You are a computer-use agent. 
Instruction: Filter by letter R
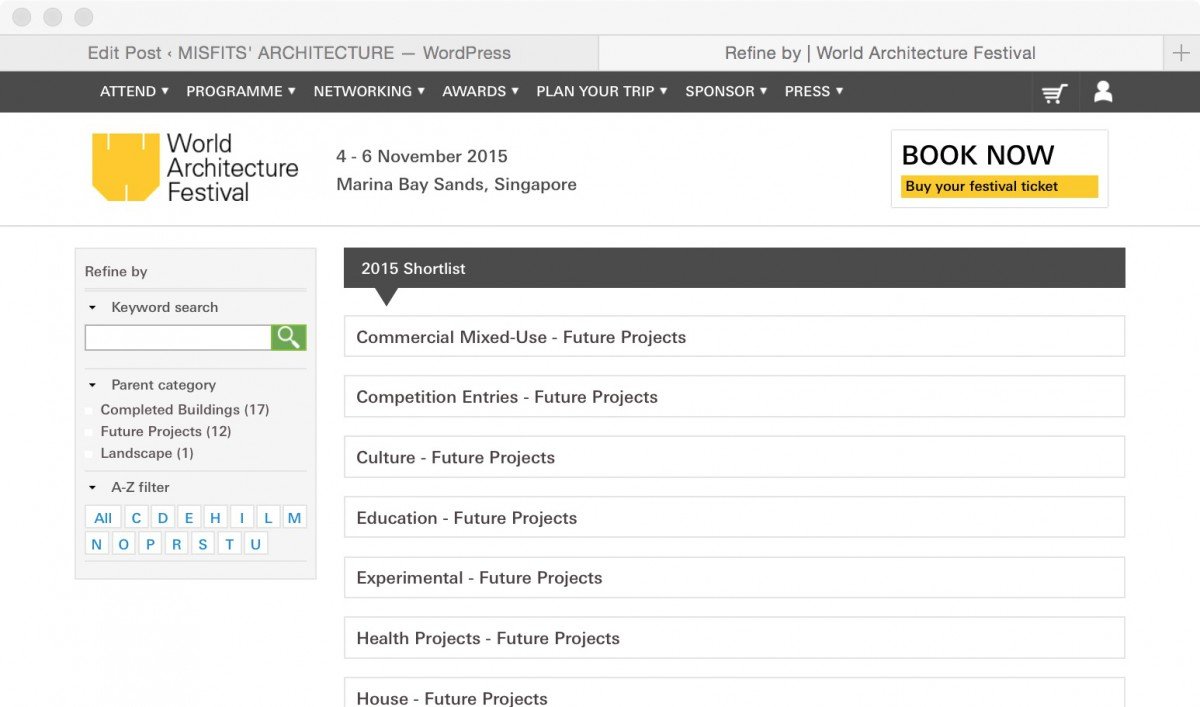point(176,544)
